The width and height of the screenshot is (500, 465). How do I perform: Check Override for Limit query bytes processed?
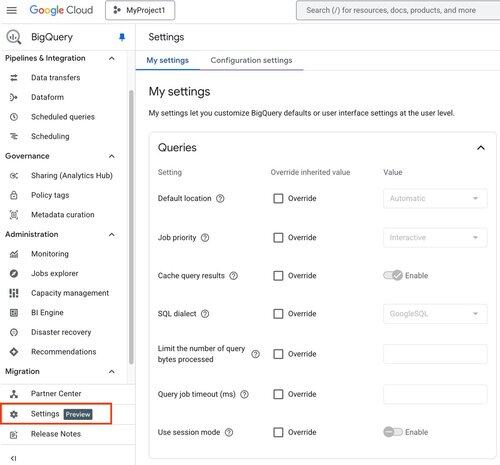point(278,354)
